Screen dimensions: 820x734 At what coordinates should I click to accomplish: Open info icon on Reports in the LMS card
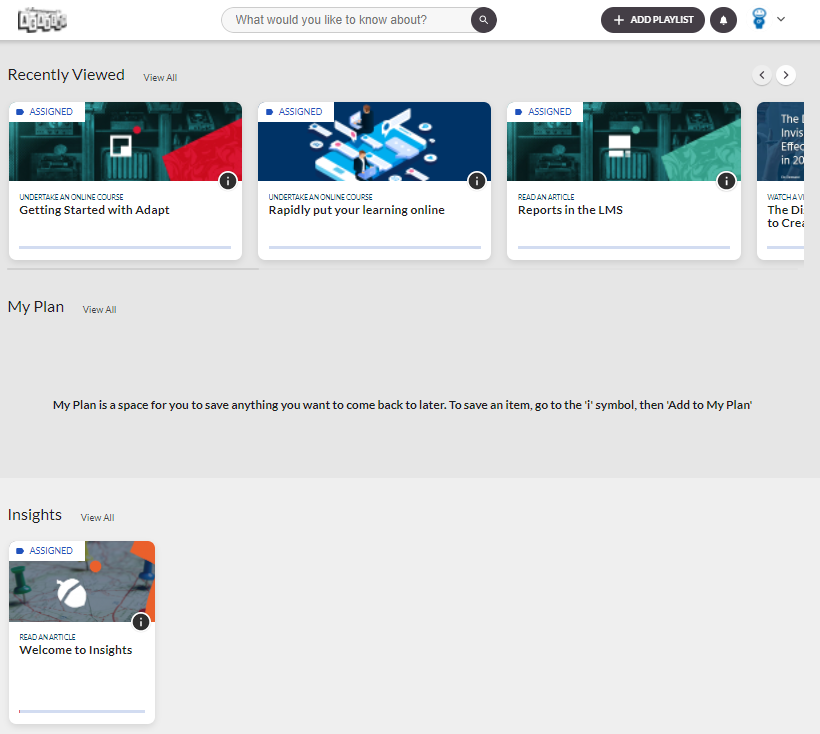pyautogui.click(x=726, y=181)
